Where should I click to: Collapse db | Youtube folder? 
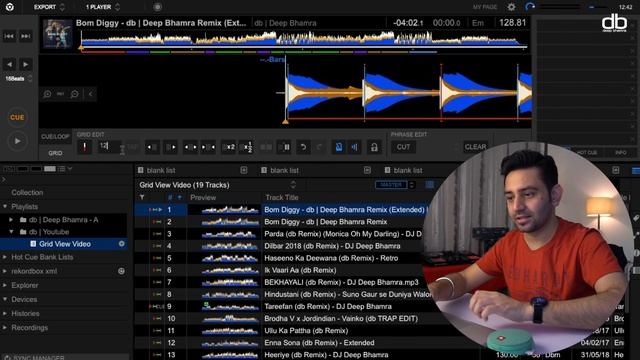point(11,232)
